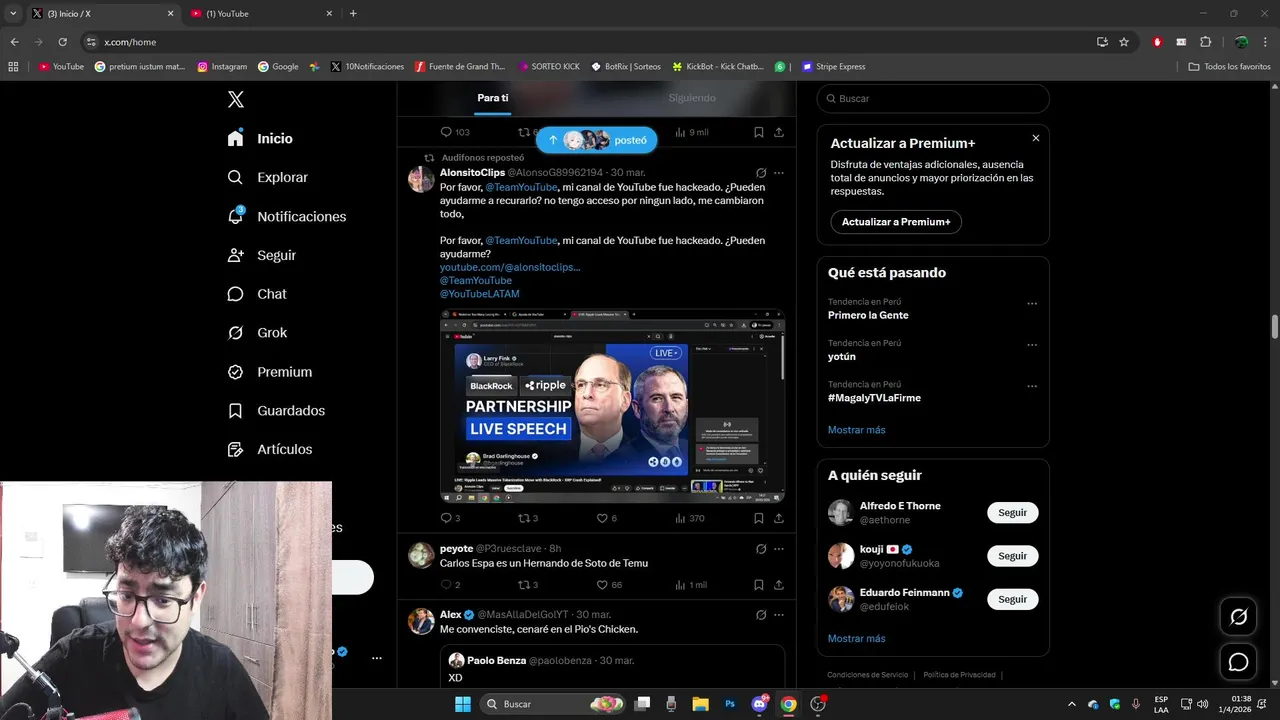Open the floating chat messages button
The height and width of the screenshot is (720, 1280).
point(1238,662)
